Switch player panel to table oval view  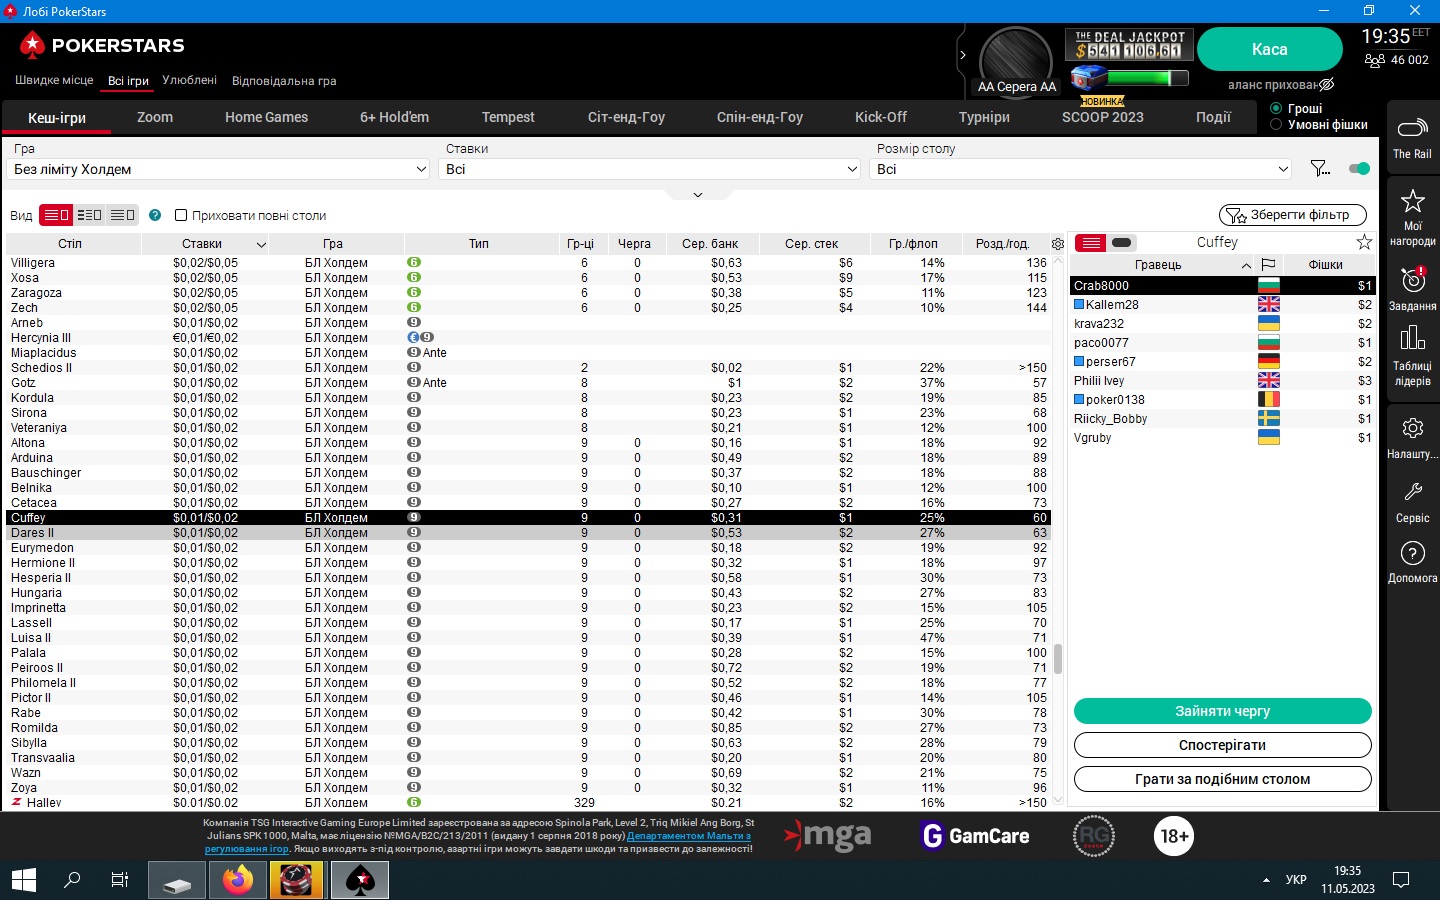1122,243
